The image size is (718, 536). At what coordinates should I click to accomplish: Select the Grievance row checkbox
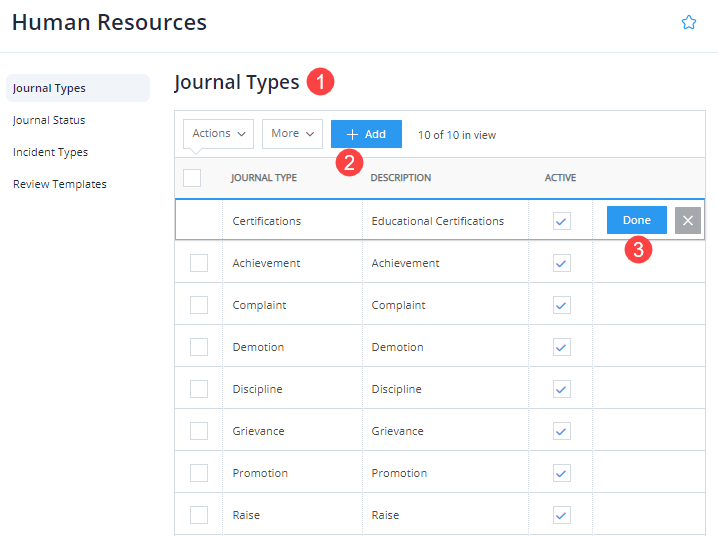199,431
